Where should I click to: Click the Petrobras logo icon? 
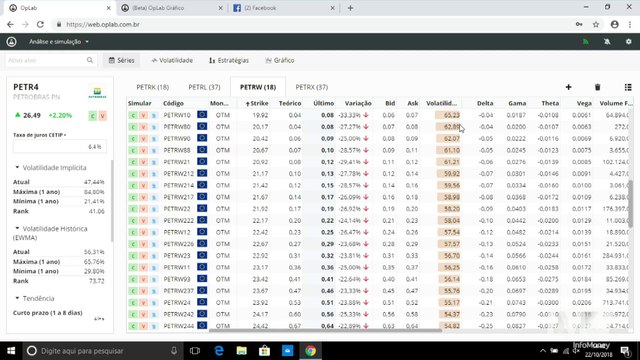[97, 93]
